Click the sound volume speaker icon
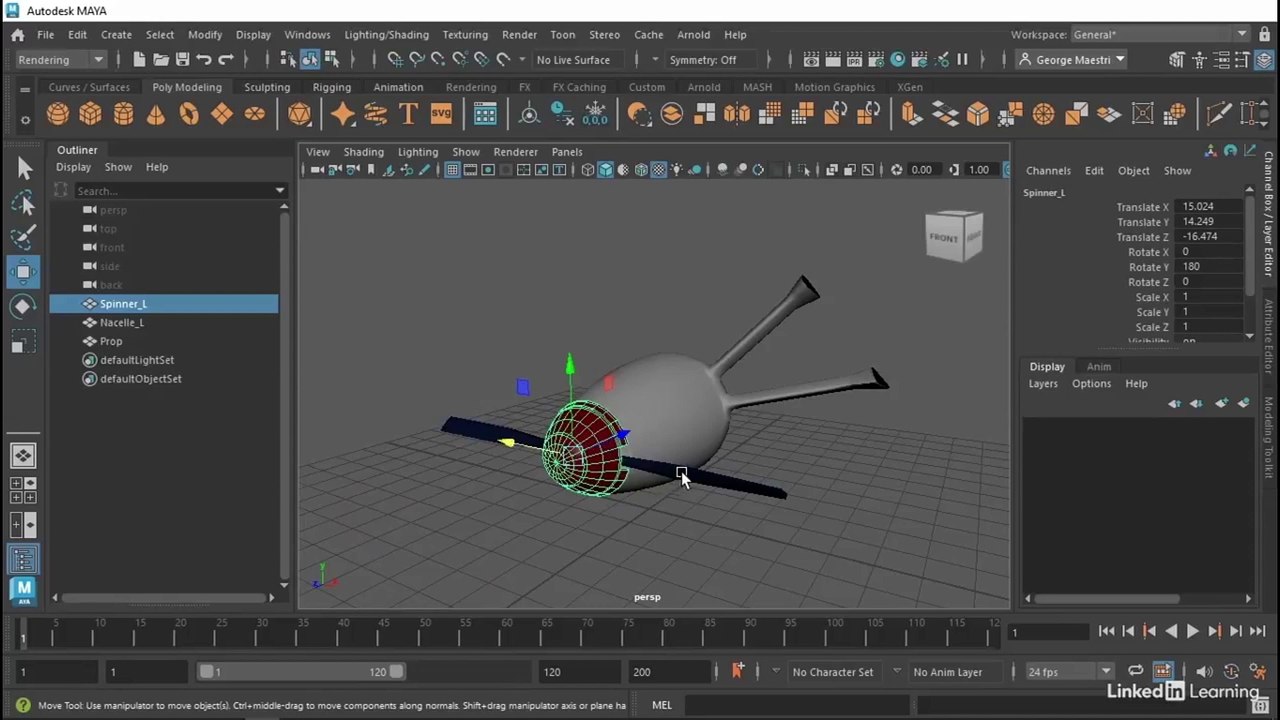The width and height of the screenshot is (1280, 720). [1204, 672]
